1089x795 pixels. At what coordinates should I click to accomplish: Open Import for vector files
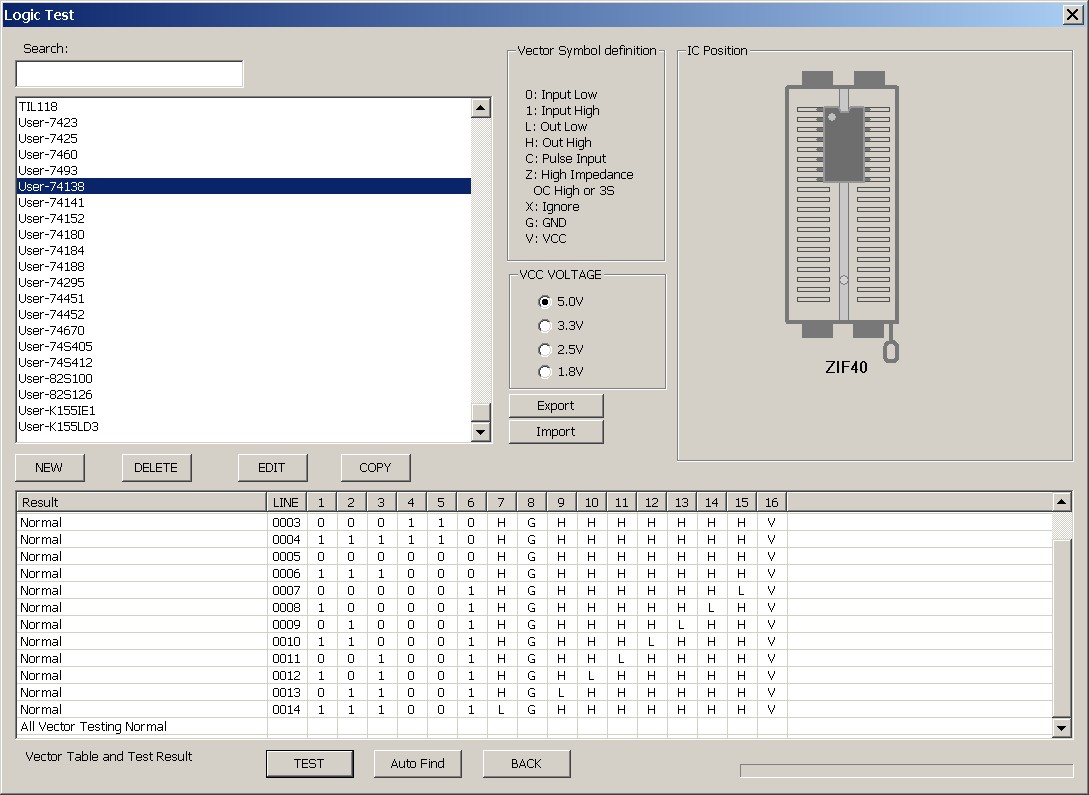click(x=556, y=431)
